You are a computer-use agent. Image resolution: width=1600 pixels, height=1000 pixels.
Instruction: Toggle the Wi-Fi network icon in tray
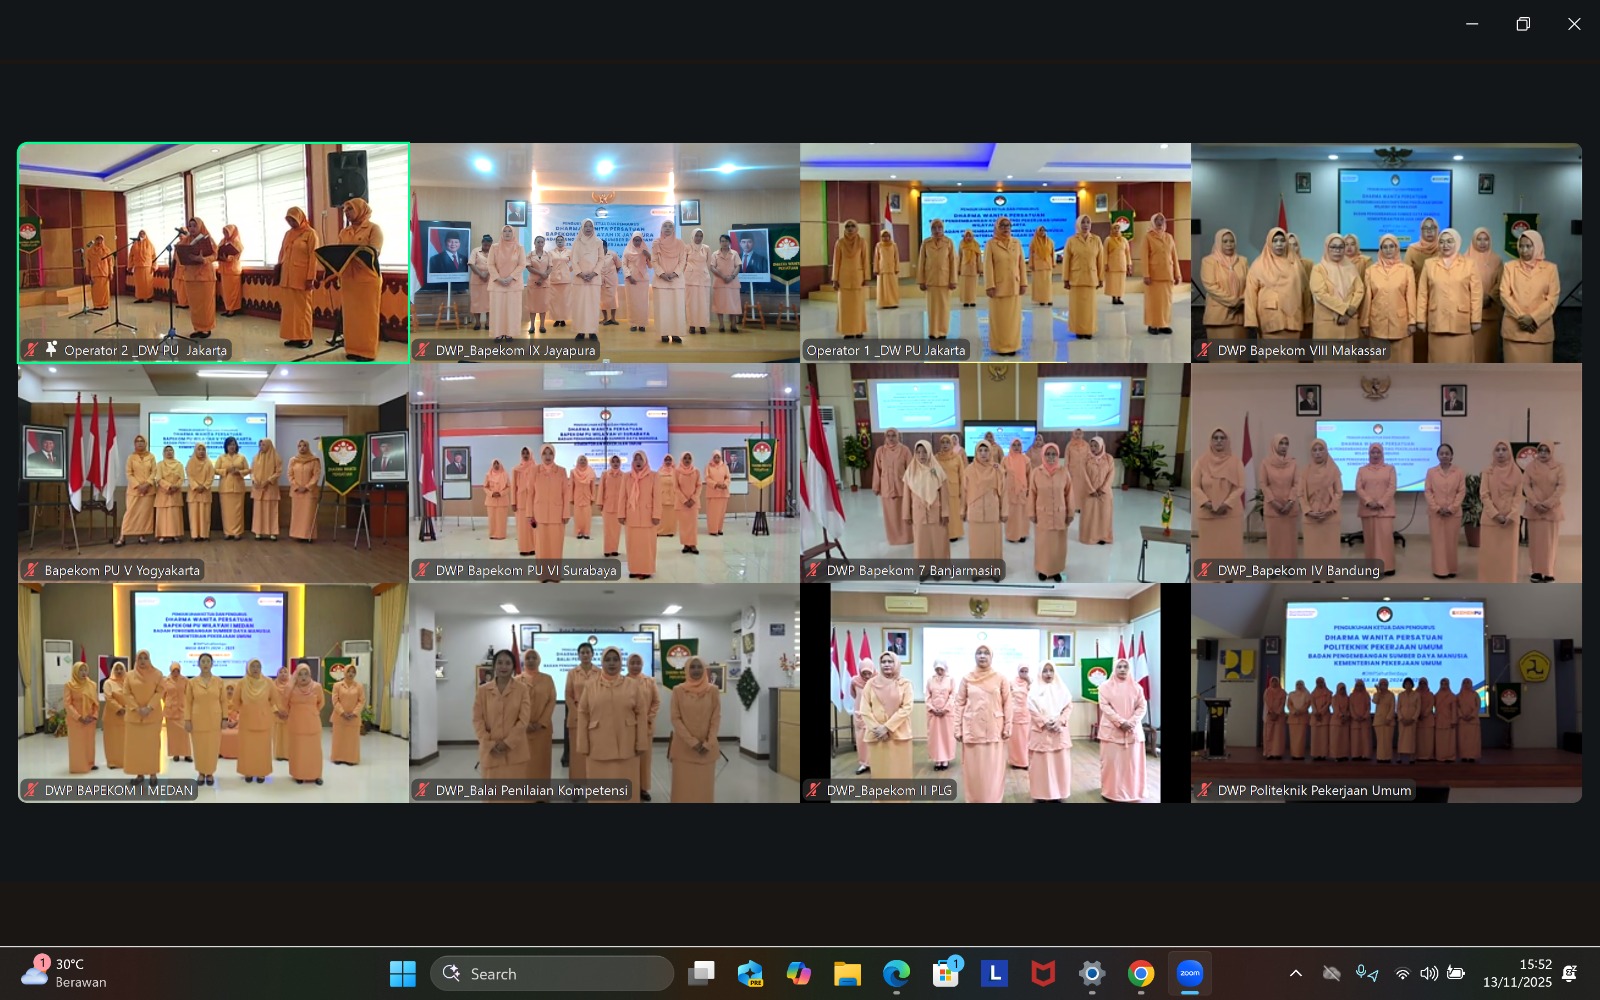tap(1402, 973)
